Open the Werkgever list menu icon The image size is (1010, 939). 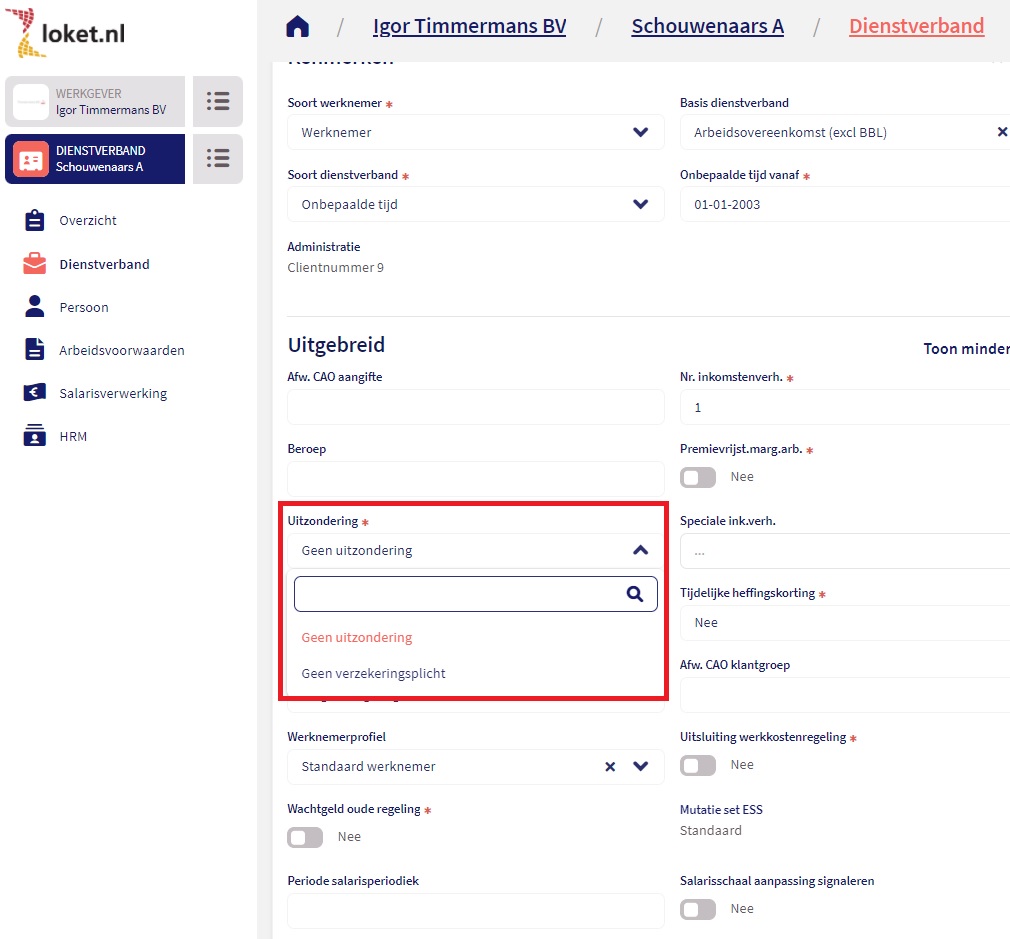coord(218,101)
